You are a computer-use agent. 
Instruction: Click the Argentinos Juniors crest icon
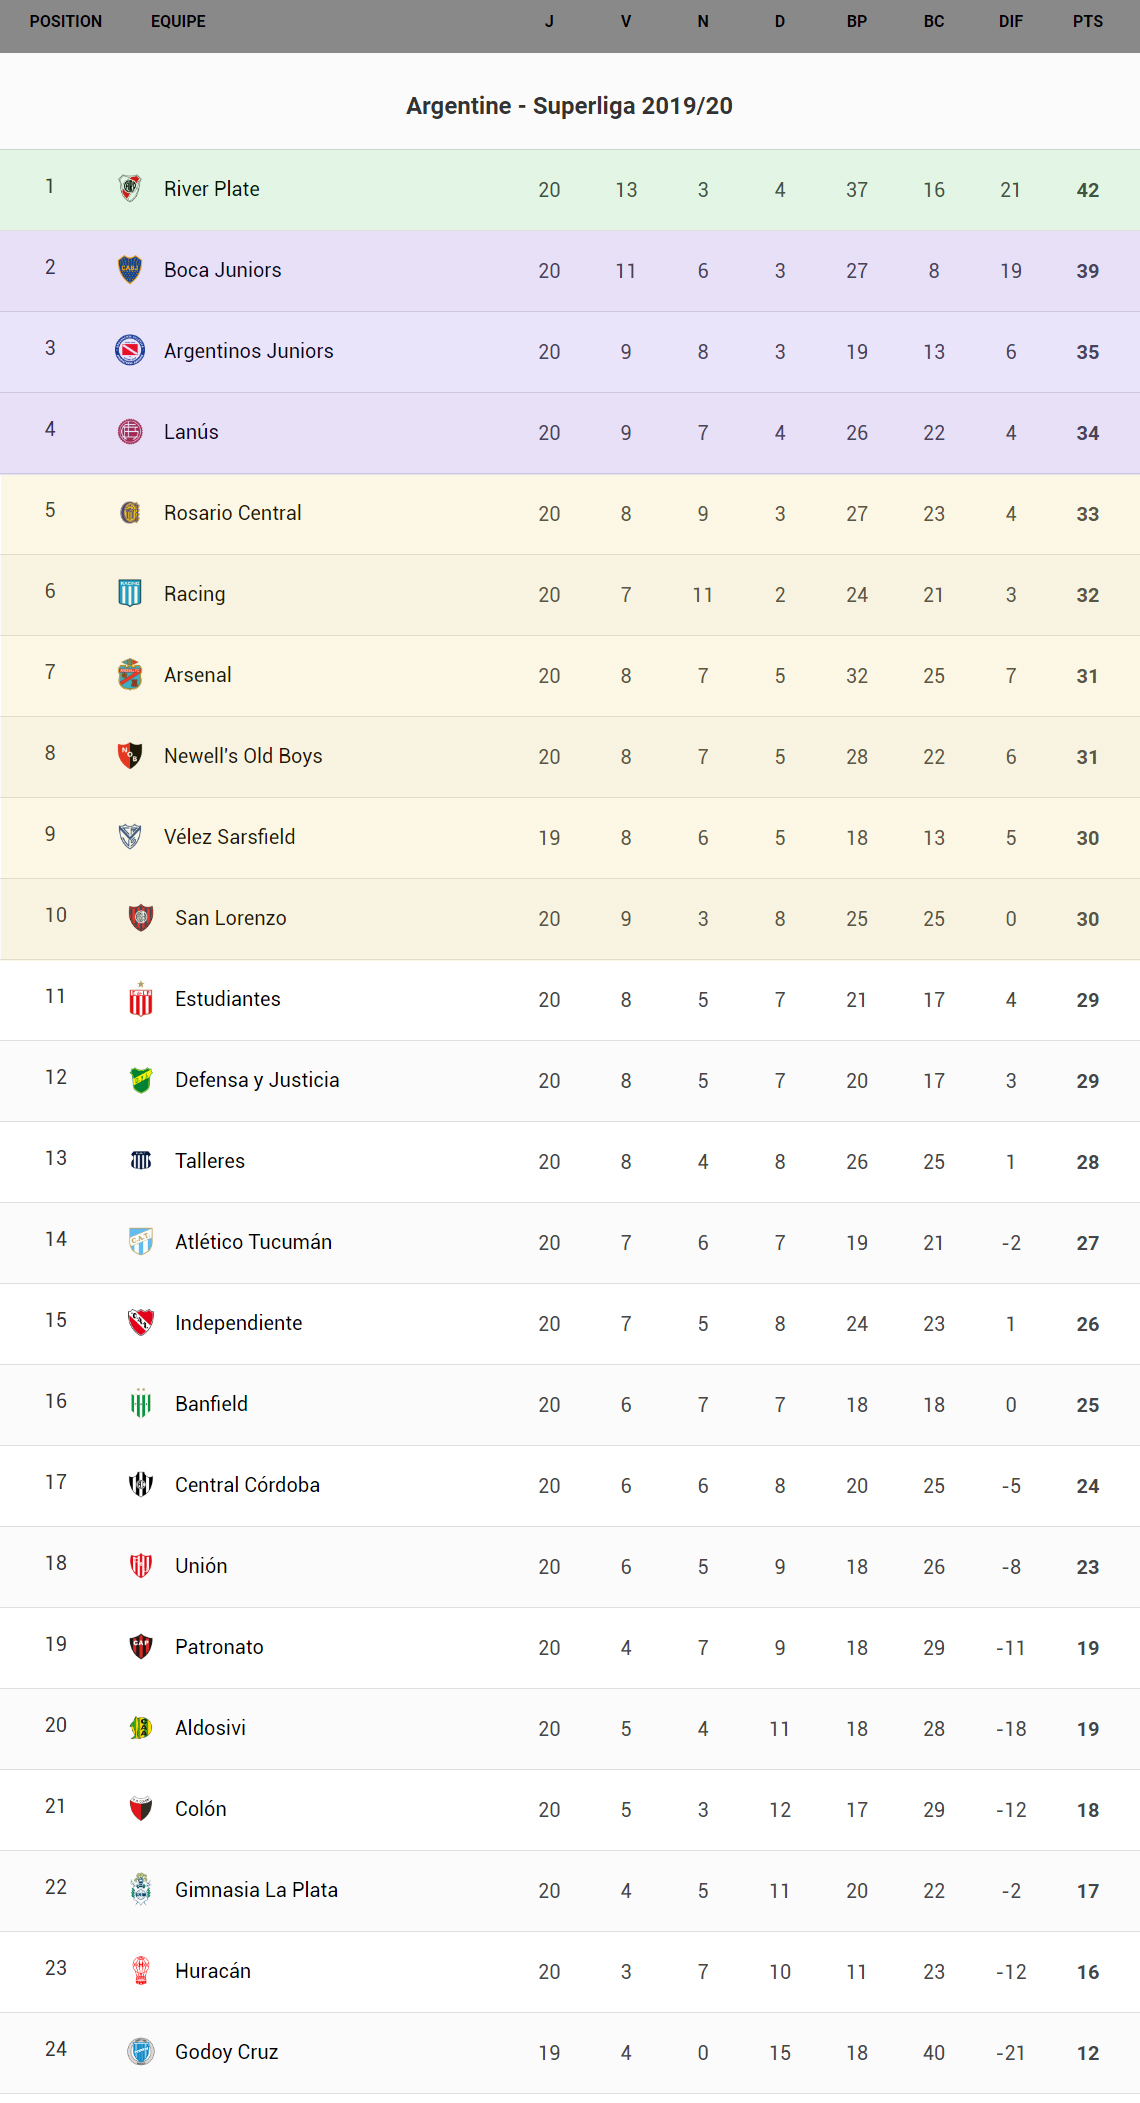pos(130,350)
